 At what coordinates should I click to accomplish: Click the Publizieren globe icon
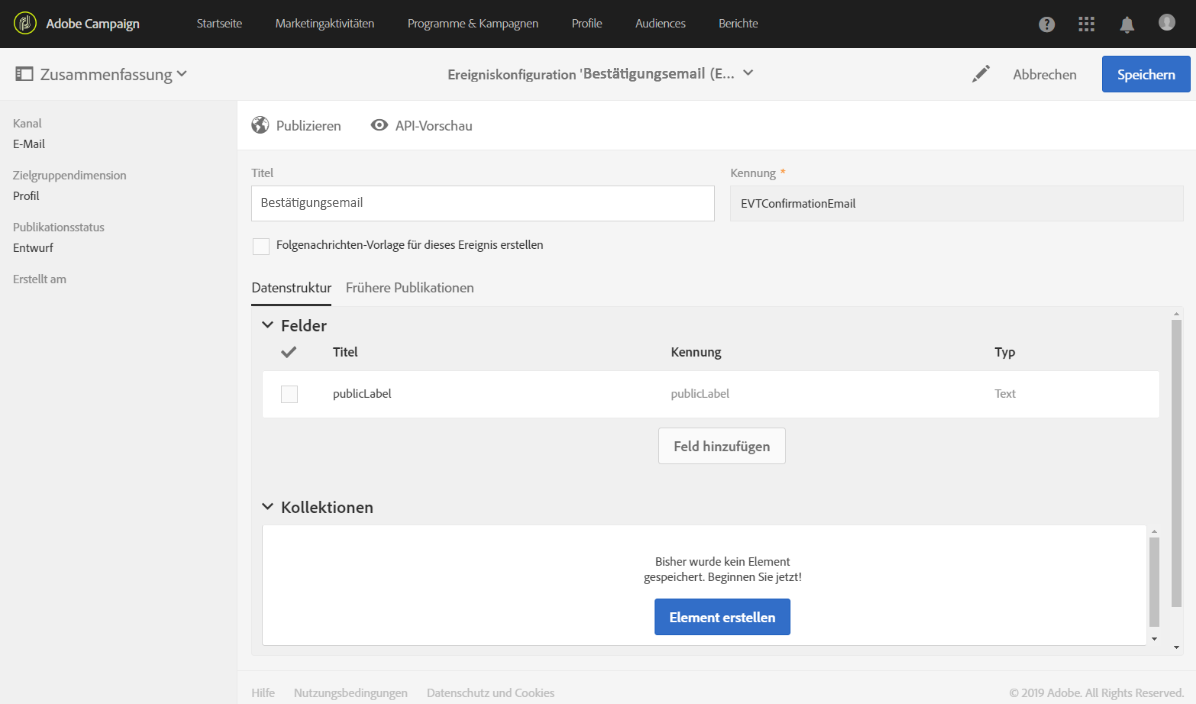pyautogui.click(x=260, y=125)
